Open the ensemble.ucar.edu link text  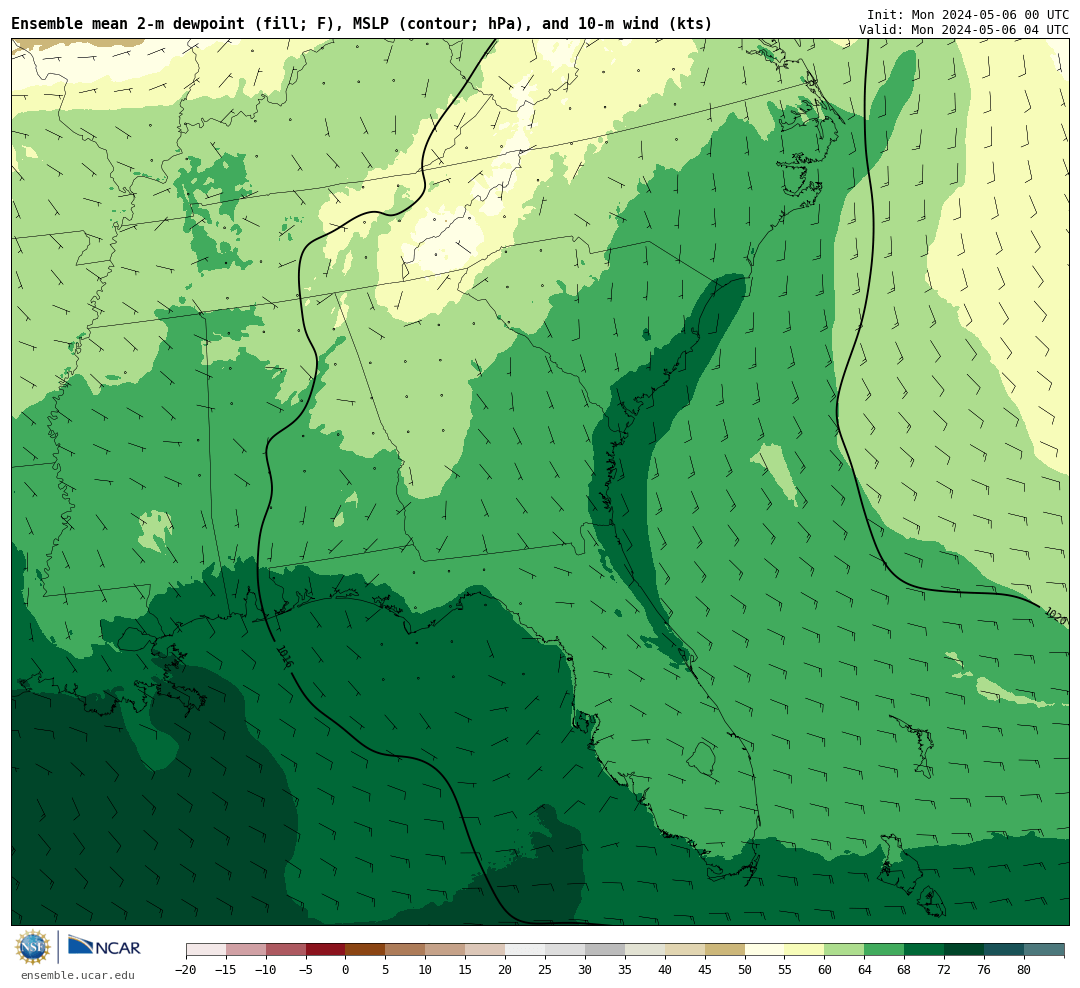(x=77, y=975)
